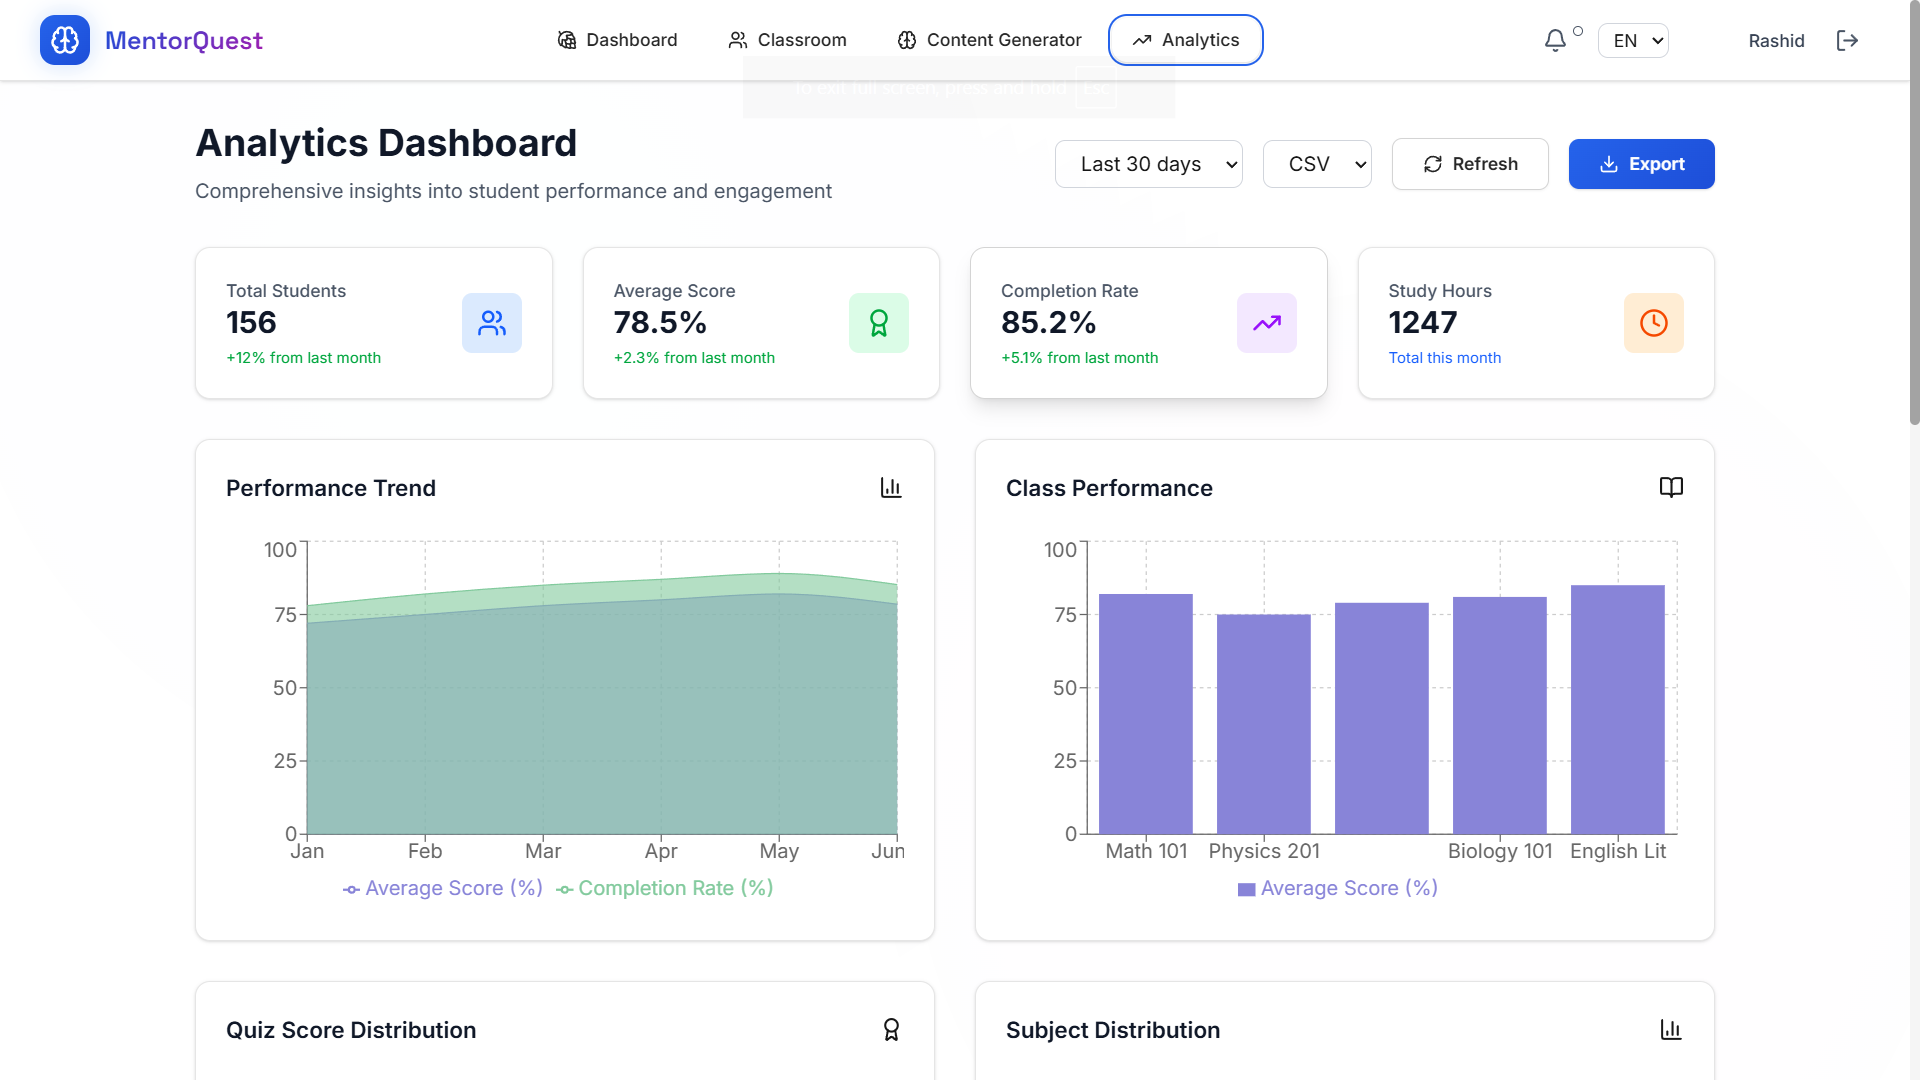Viewport: 1920px width, 1080px height.
Task: Click the Study Hours clock icon
Action: point(1653,323)
